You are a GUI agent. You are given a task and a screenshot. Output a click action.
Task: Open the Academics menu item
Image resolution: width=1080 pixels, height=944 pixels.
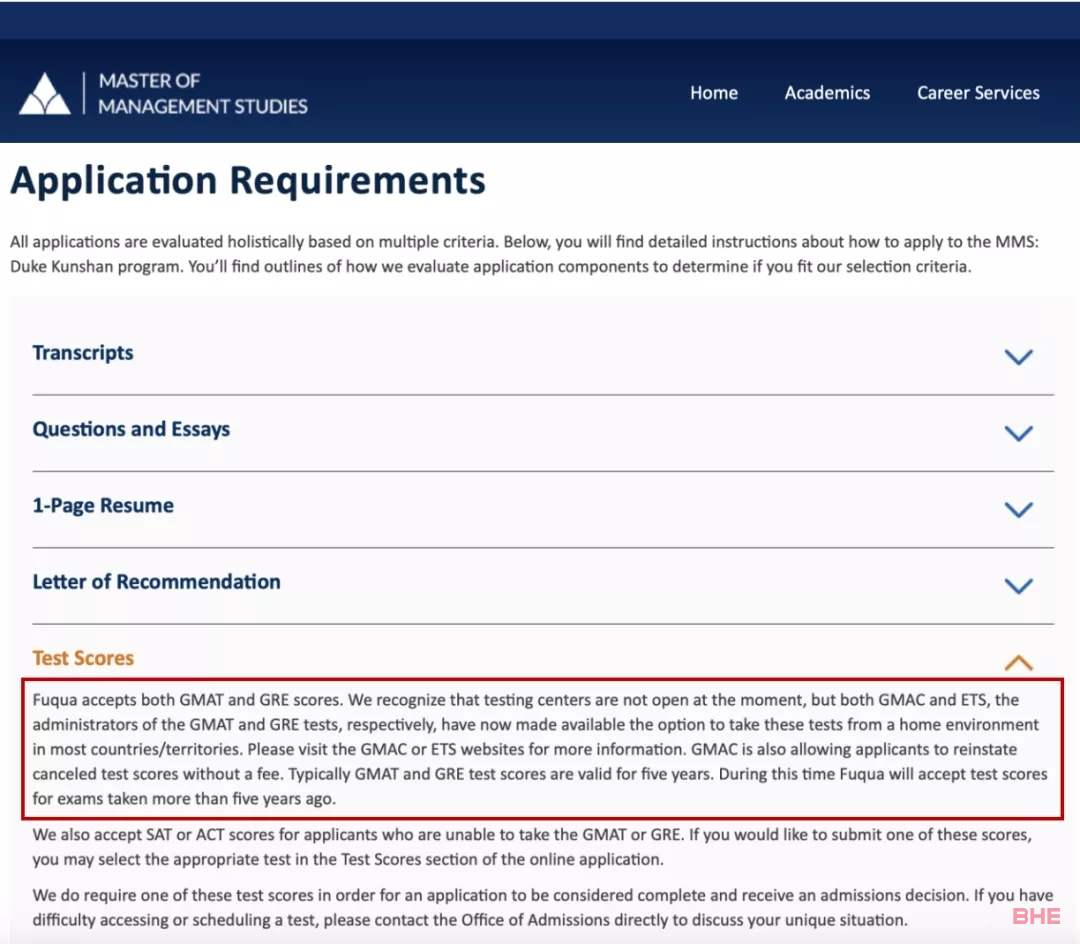coord(827,93)
